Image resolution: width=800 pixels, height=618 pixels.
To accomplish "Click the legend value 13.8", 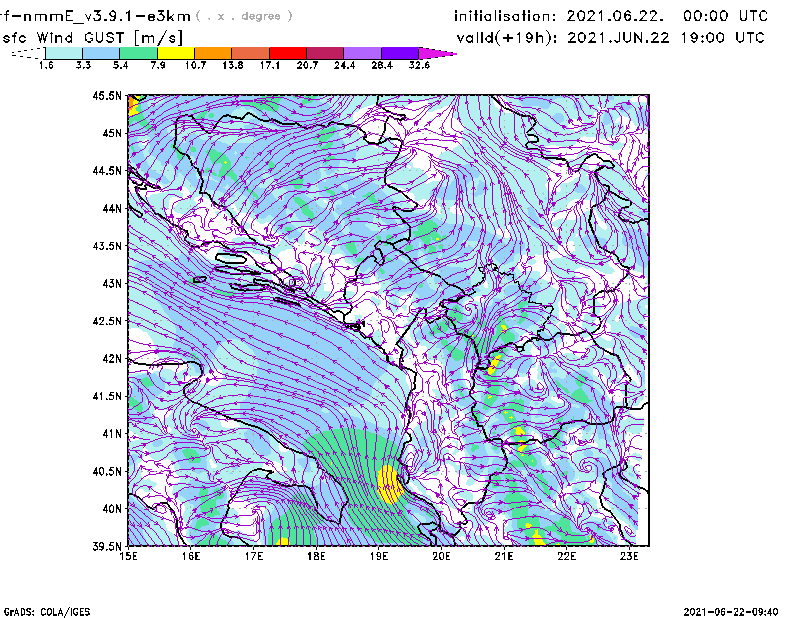I will click(x=233, y=65).
